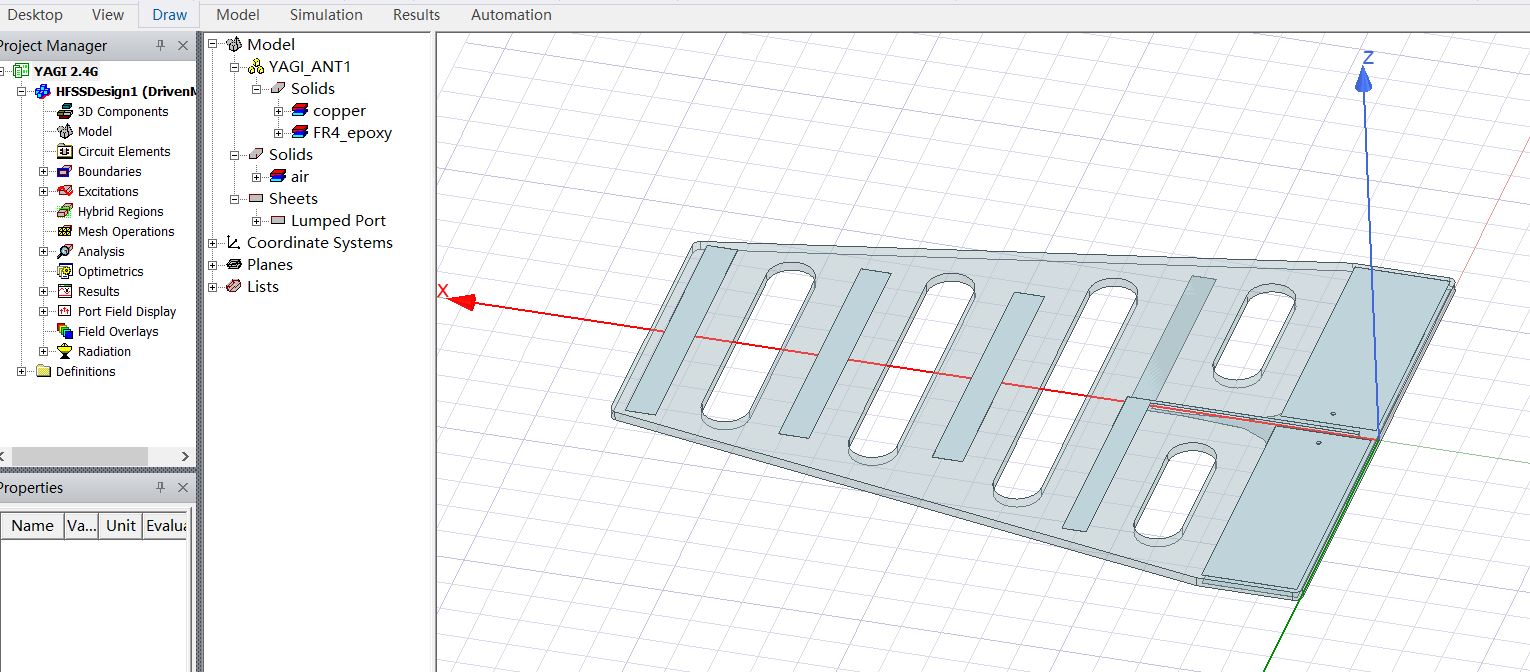Viewport: 1530px width, 672px height.
Task: Expand the Port Field Display node
Action: 44,311
